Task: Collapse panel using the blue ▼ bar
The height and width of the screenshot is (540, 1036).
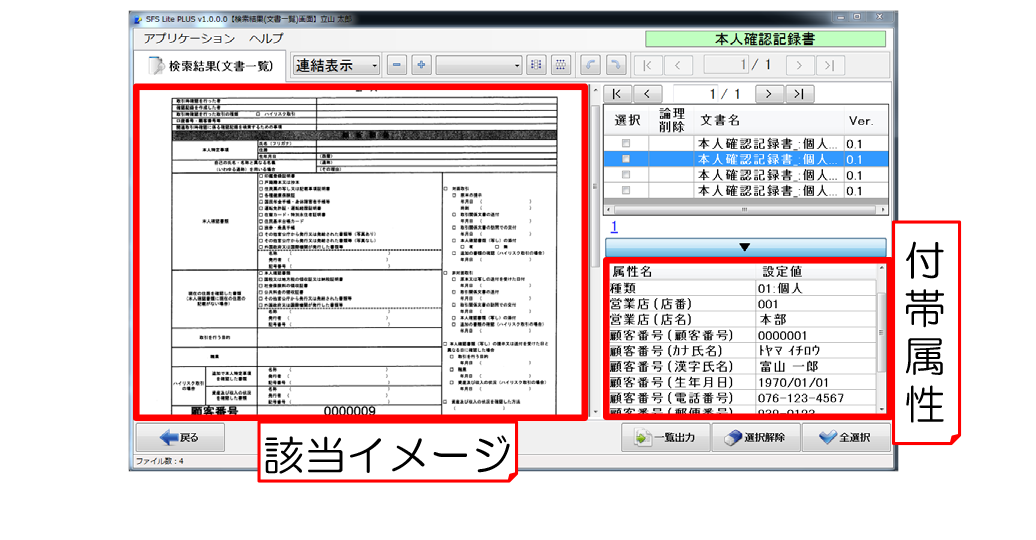Action: [x=745, y=247]
